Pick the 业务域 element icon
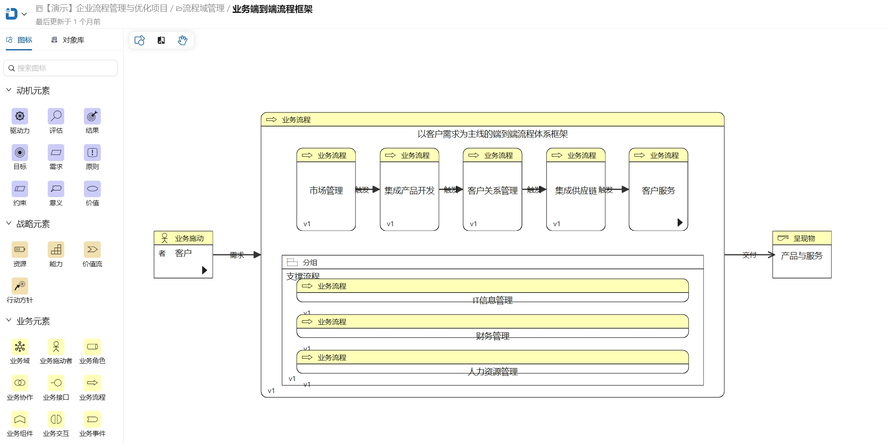This screenshot has height=443, width=889. 20,347
